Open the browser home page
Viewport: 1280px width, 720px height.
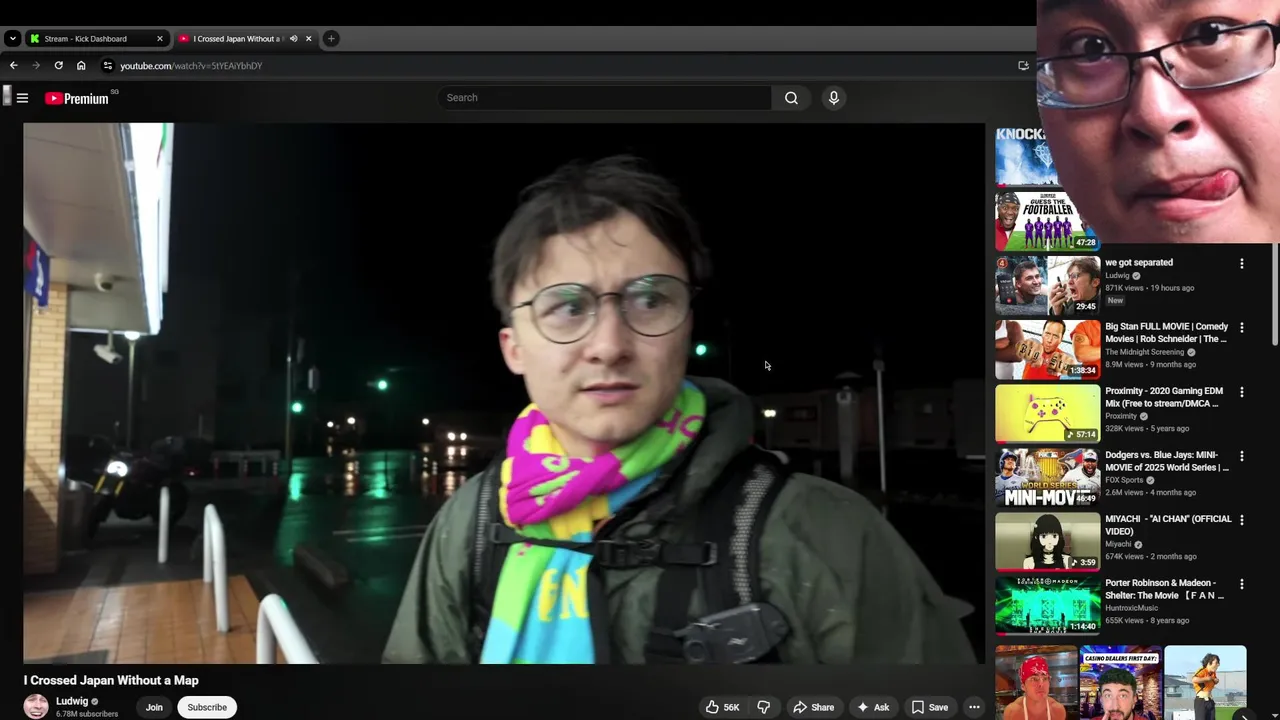[81, 66]
